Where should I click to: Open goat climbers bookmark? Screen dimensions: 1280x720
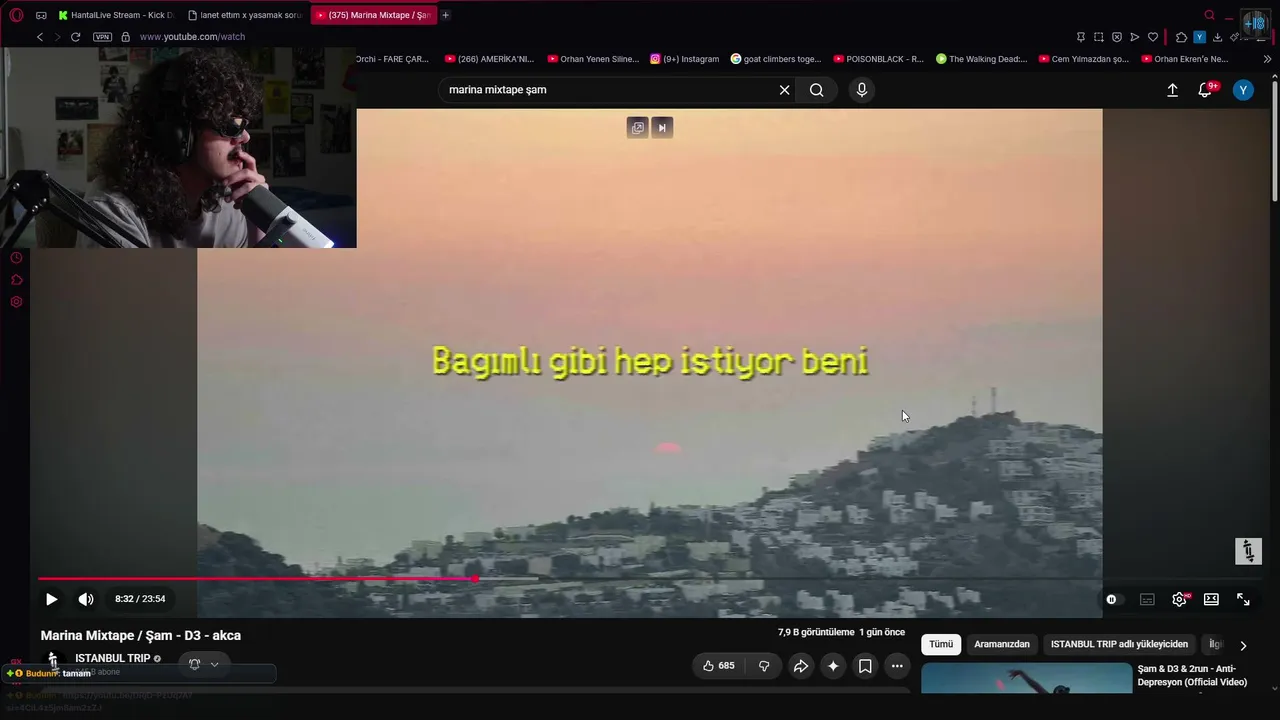[x=776, y=59]
